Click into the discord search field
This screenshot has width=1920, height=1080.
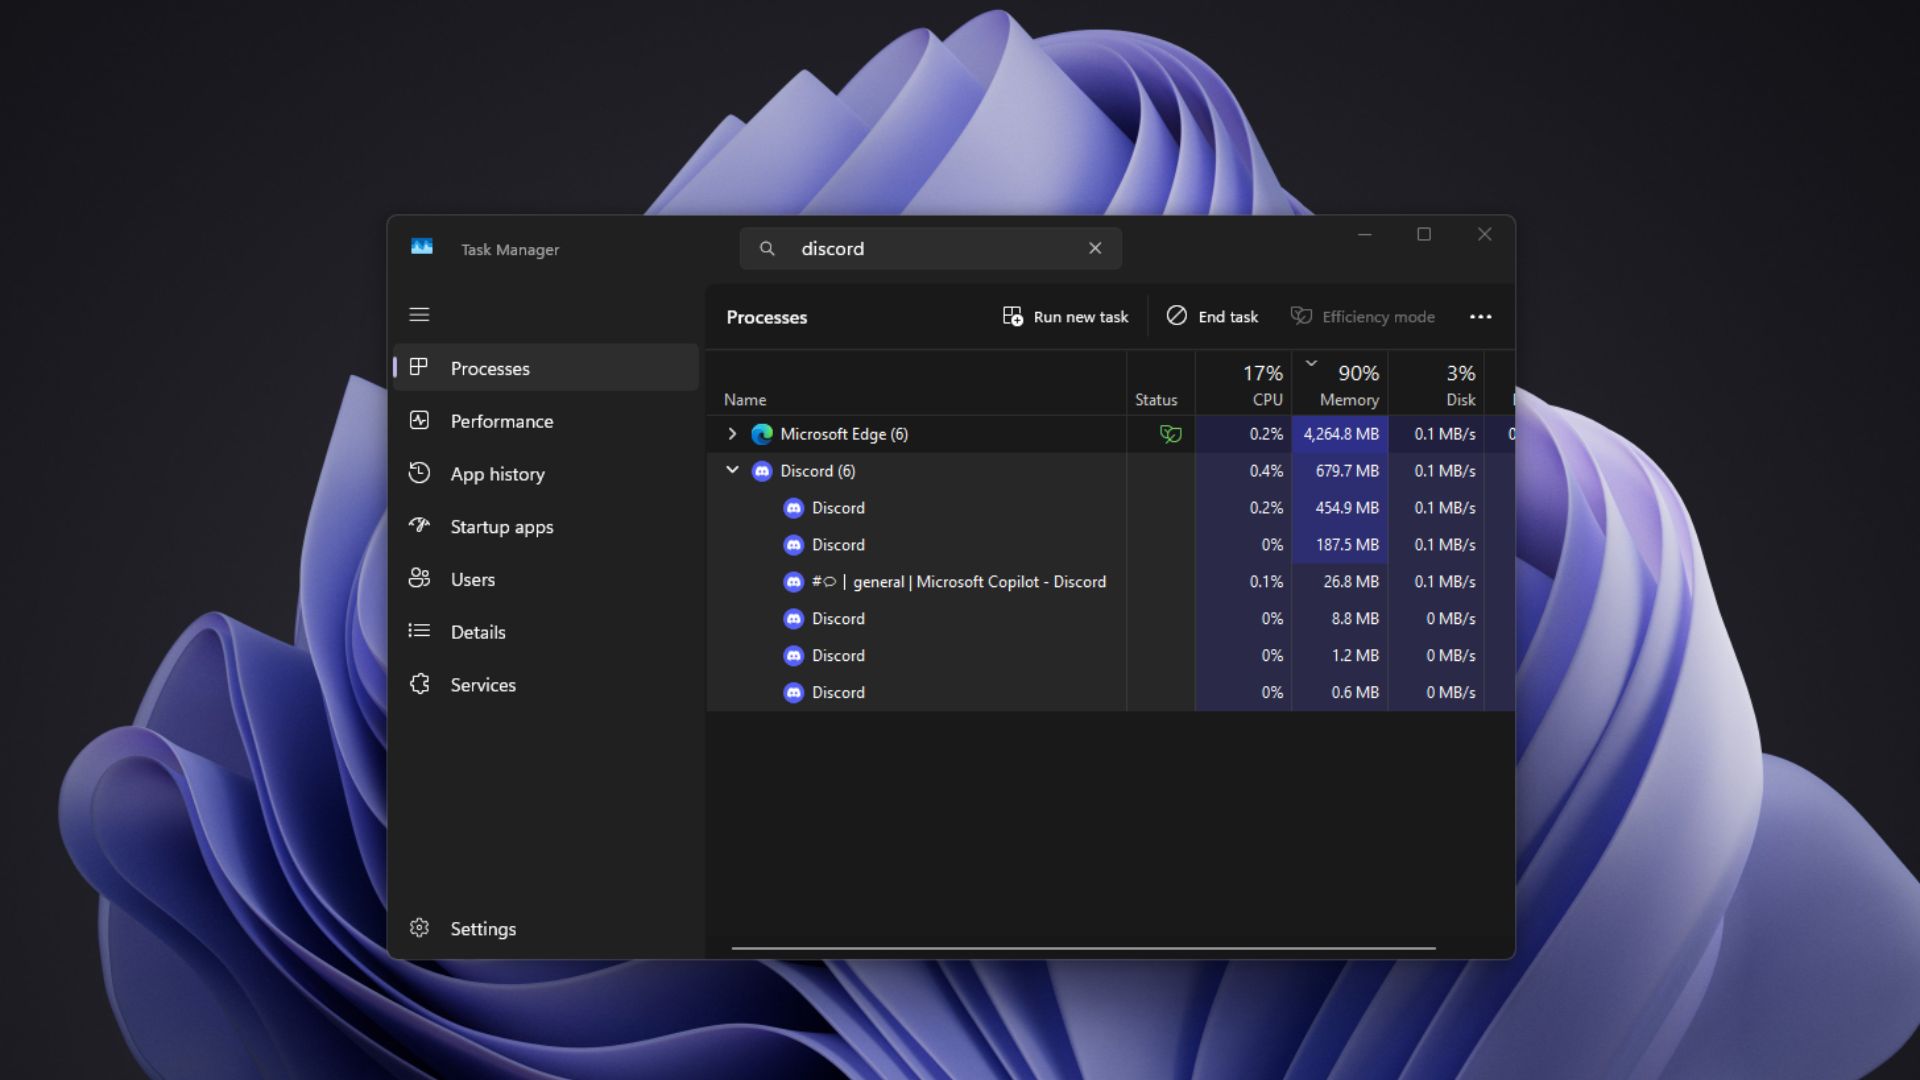pyautogui.click(x=930, y=248)
